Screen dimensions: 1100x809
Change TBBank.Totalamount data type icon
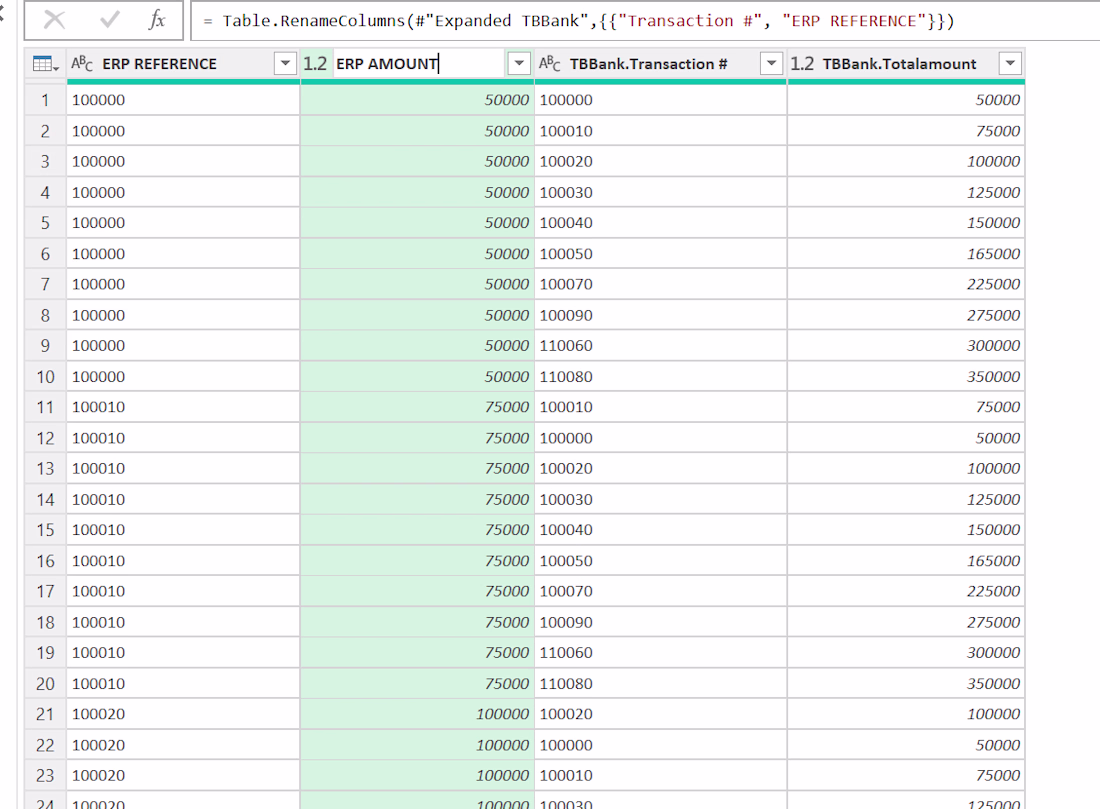(x=802, y=64)
